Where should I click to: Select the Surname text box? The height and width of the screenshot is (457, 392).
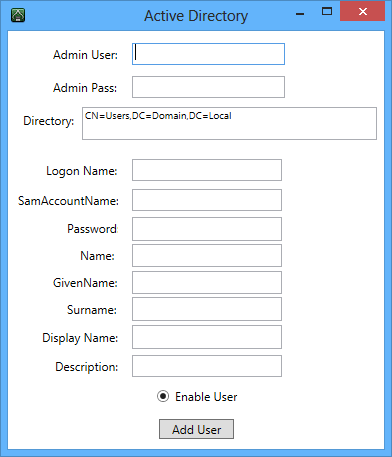click(x=207, y=309)
